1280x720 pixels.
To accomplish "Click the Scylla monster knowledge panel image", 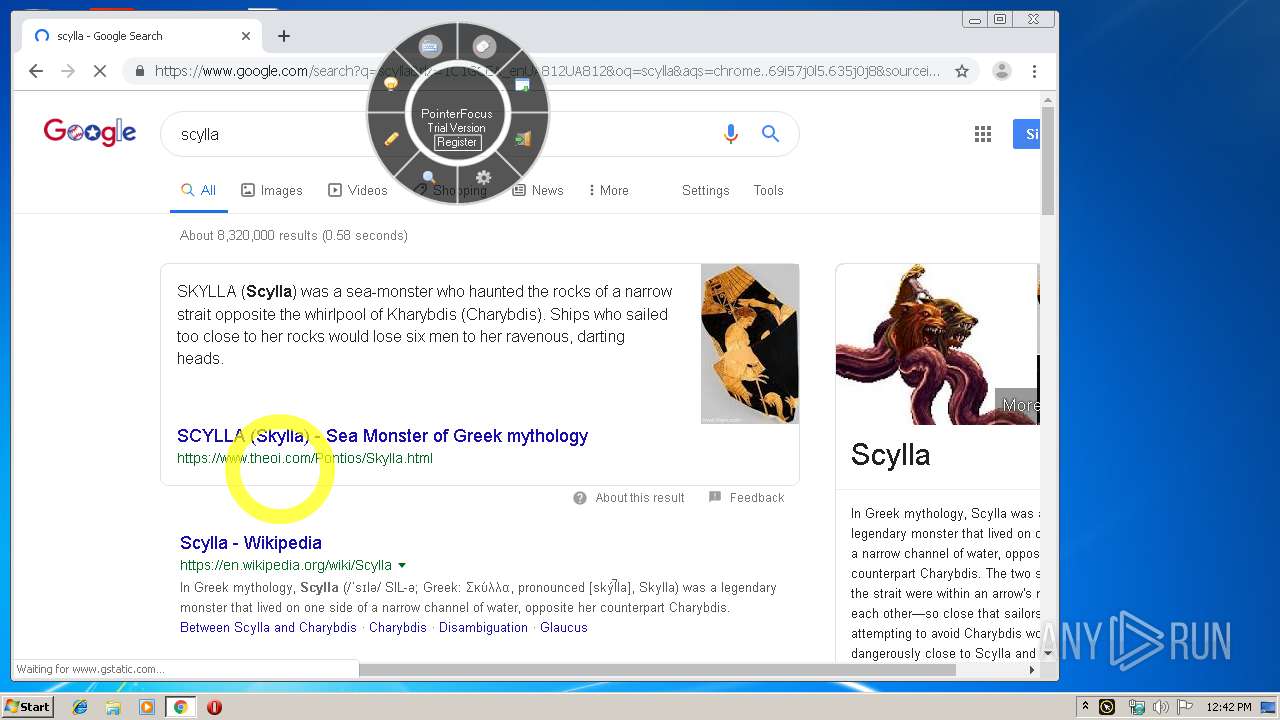I will click(x=937, y=344).
